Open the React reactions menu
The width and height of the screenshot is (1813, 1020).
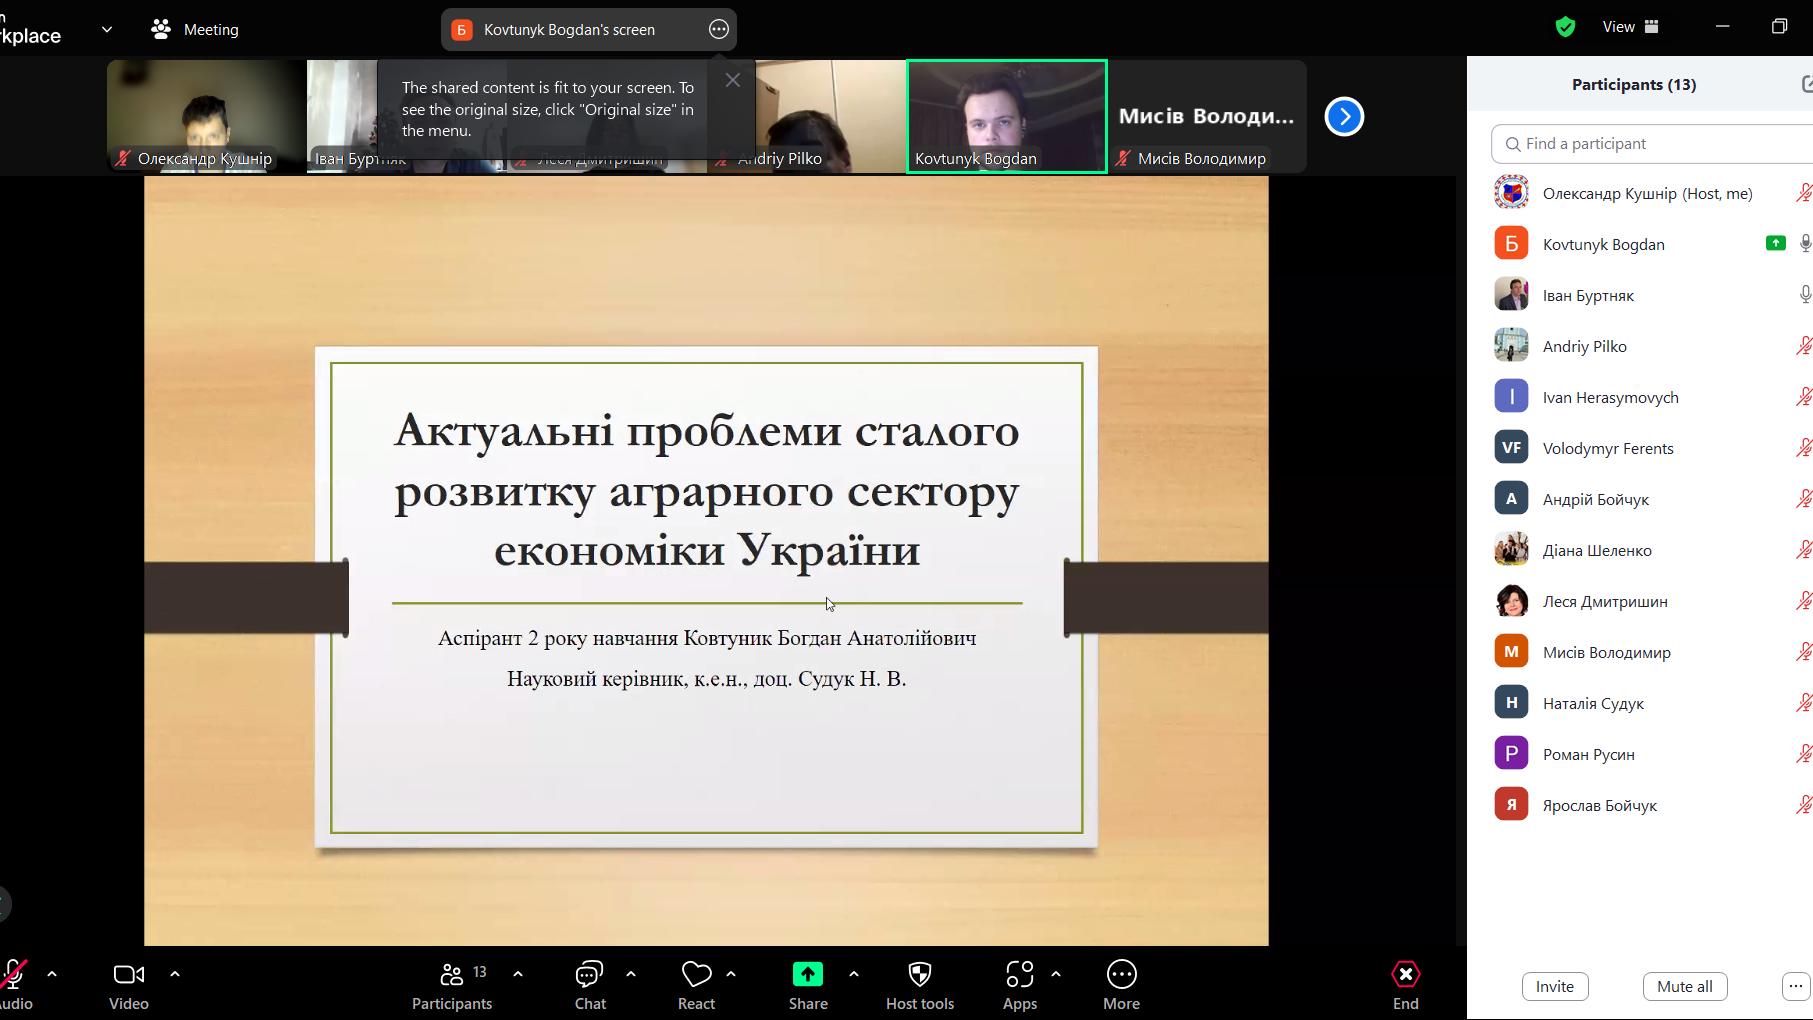click(x=696, y=984)
